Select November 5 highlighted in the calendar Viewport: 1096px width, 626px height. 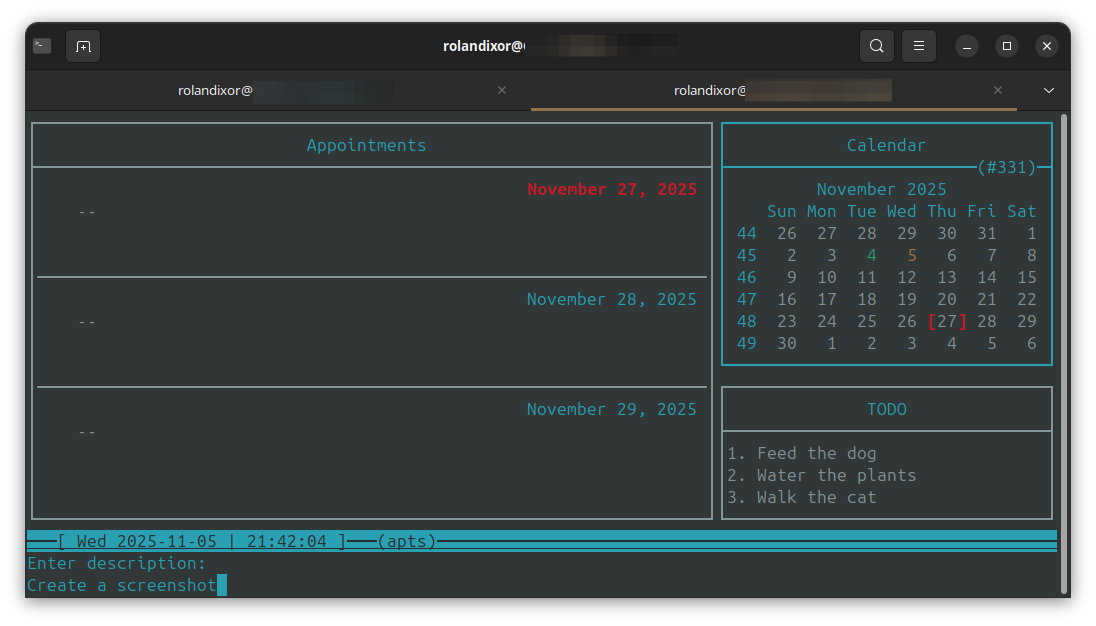click(911, 255)
